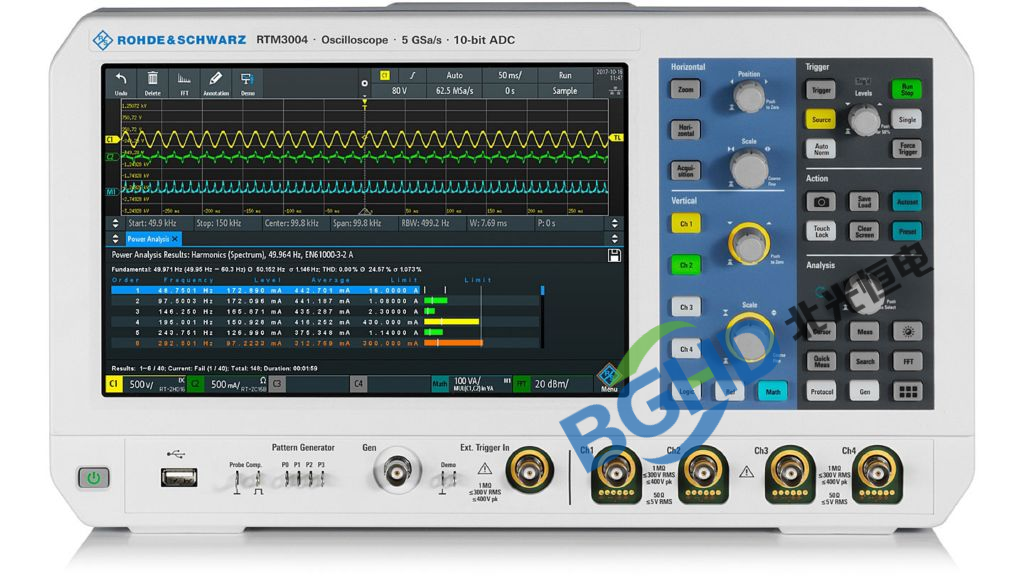Open the Sample acquisition mode field
Viewport: 1024px width, 576px height.
565,91
